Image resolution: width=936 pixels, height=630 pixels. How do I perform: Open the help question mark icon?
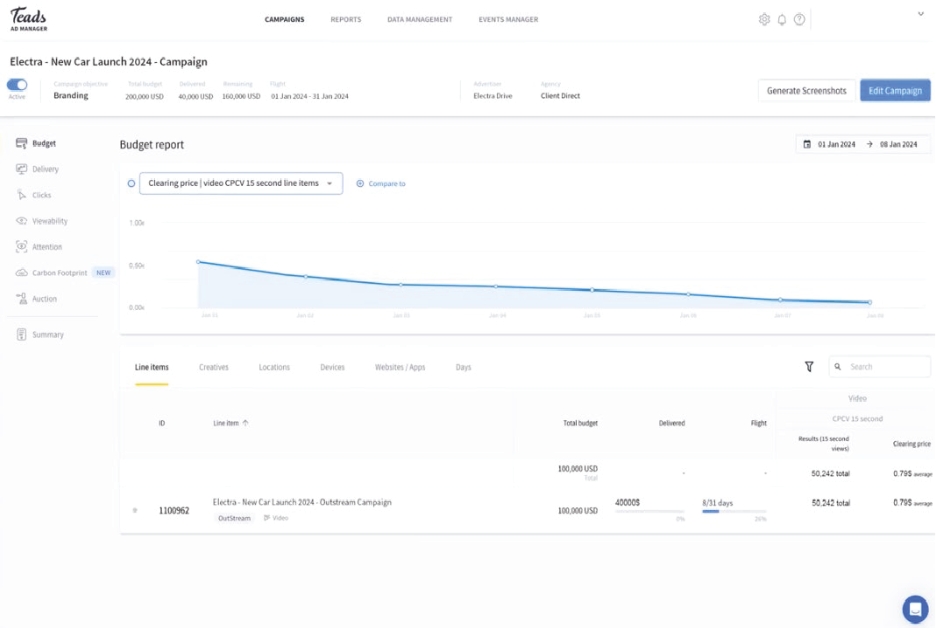[x=799, y=20]
